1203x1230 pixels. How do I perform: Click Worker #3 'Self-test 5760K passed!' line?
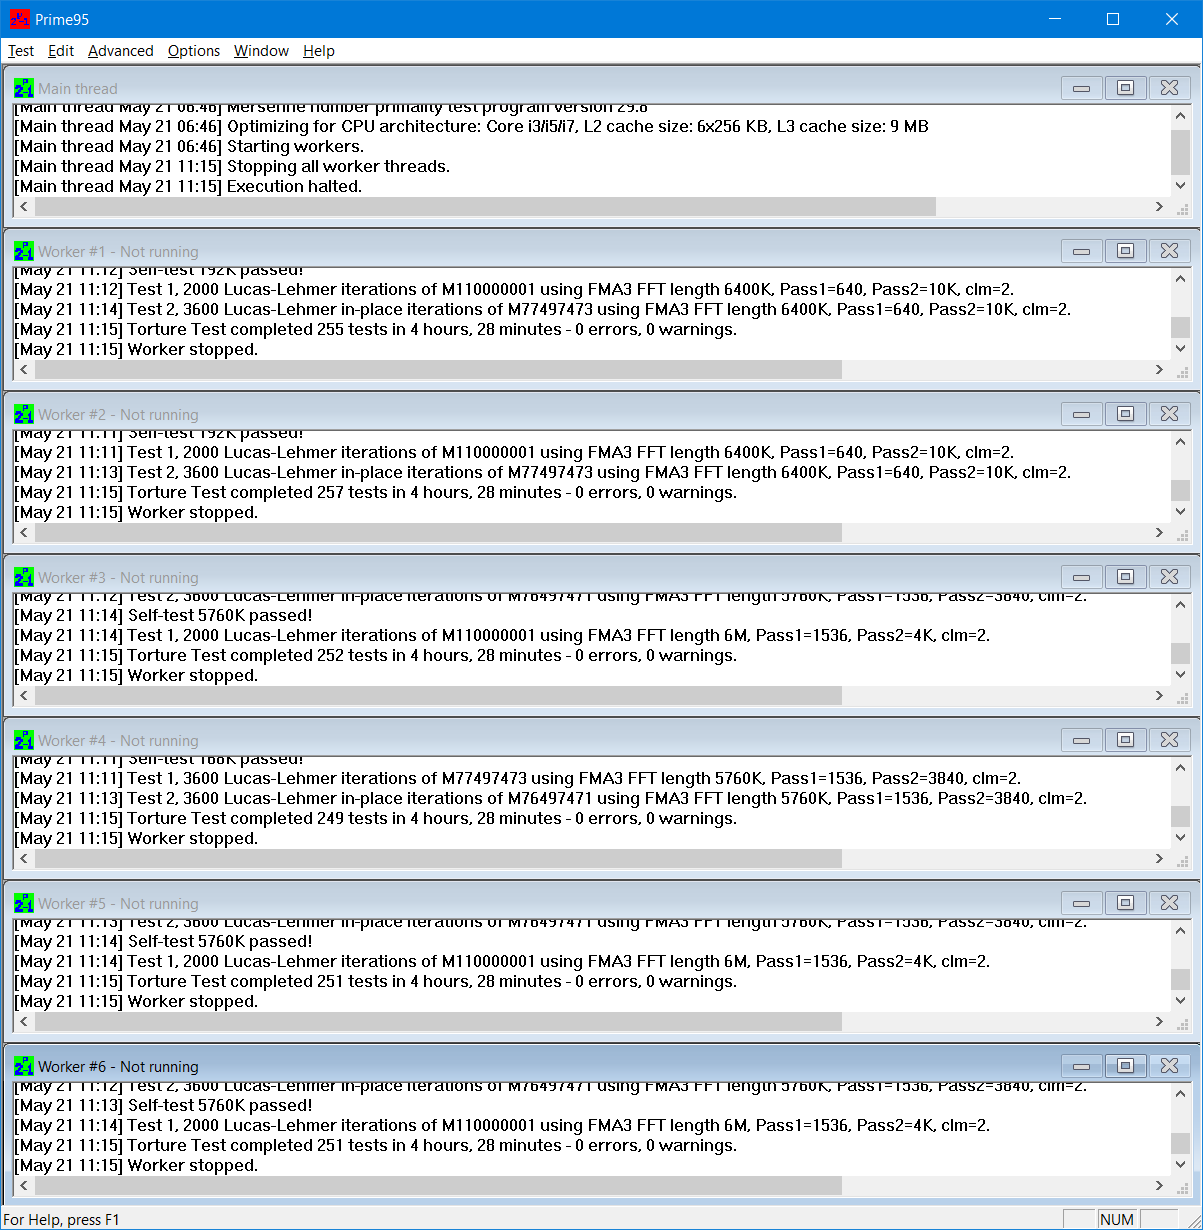[163, 615]
